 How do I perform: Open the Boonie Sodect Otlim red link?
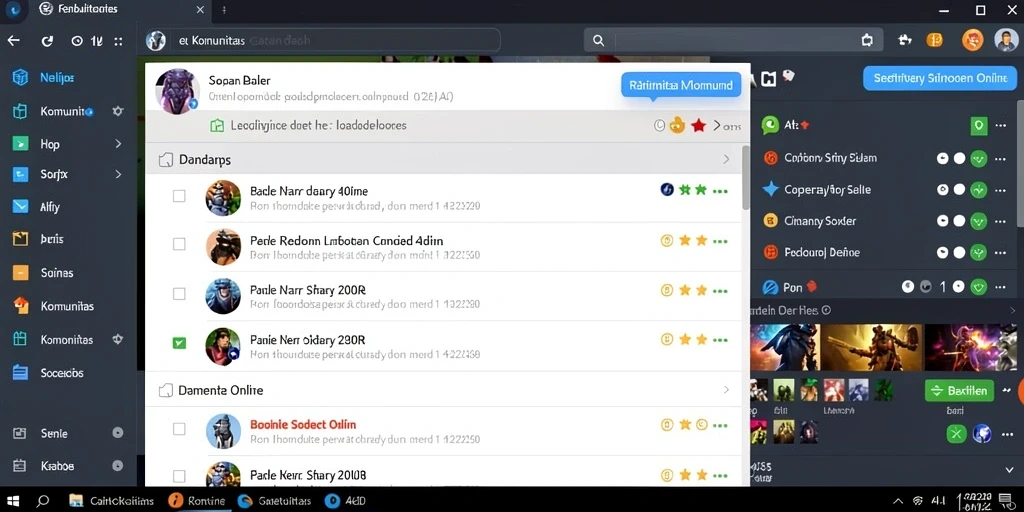tap(303, 424)
